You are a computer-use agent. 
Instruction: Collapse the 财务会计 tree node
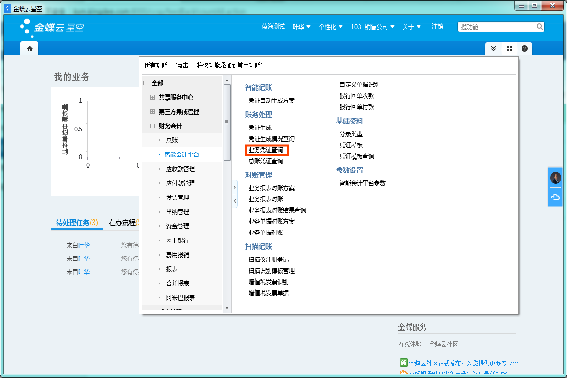tap(152, 126)
